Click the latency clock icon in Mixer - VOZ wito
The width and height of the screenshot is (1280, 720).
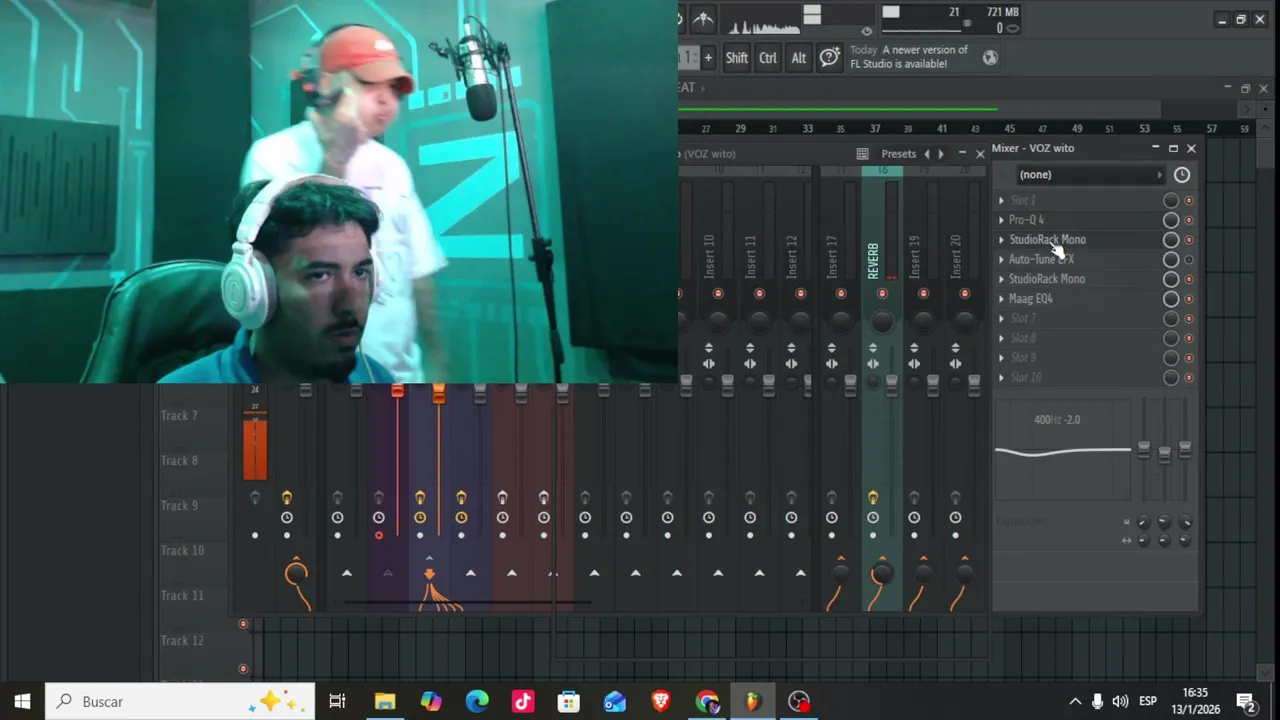(x=1181, y=175)
